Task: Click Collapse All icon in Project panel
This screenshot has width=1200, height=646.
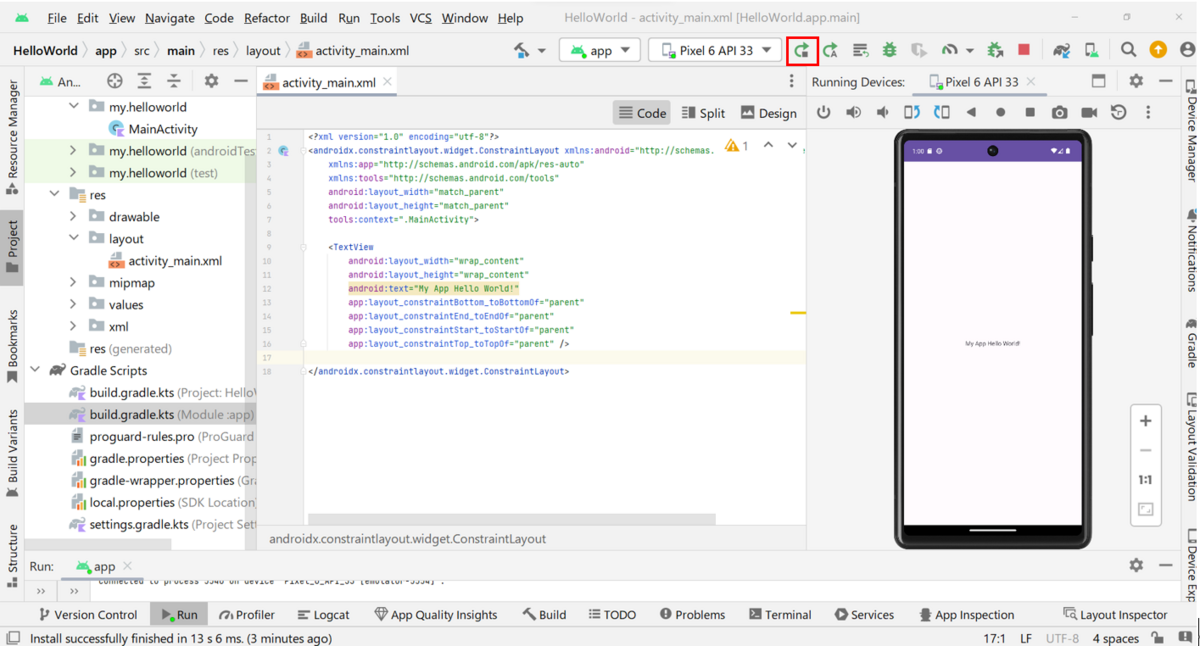Action: point(173,81)
